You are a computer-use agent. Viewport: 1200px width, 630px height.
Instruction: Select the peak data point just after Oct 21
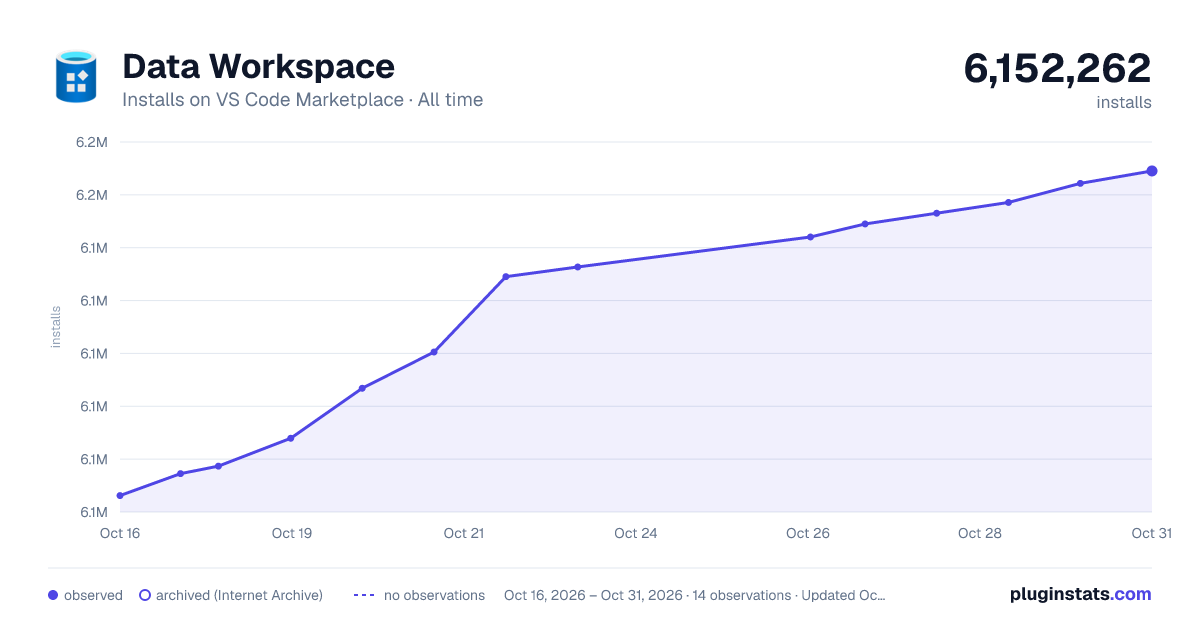click(x=506, y=277)
